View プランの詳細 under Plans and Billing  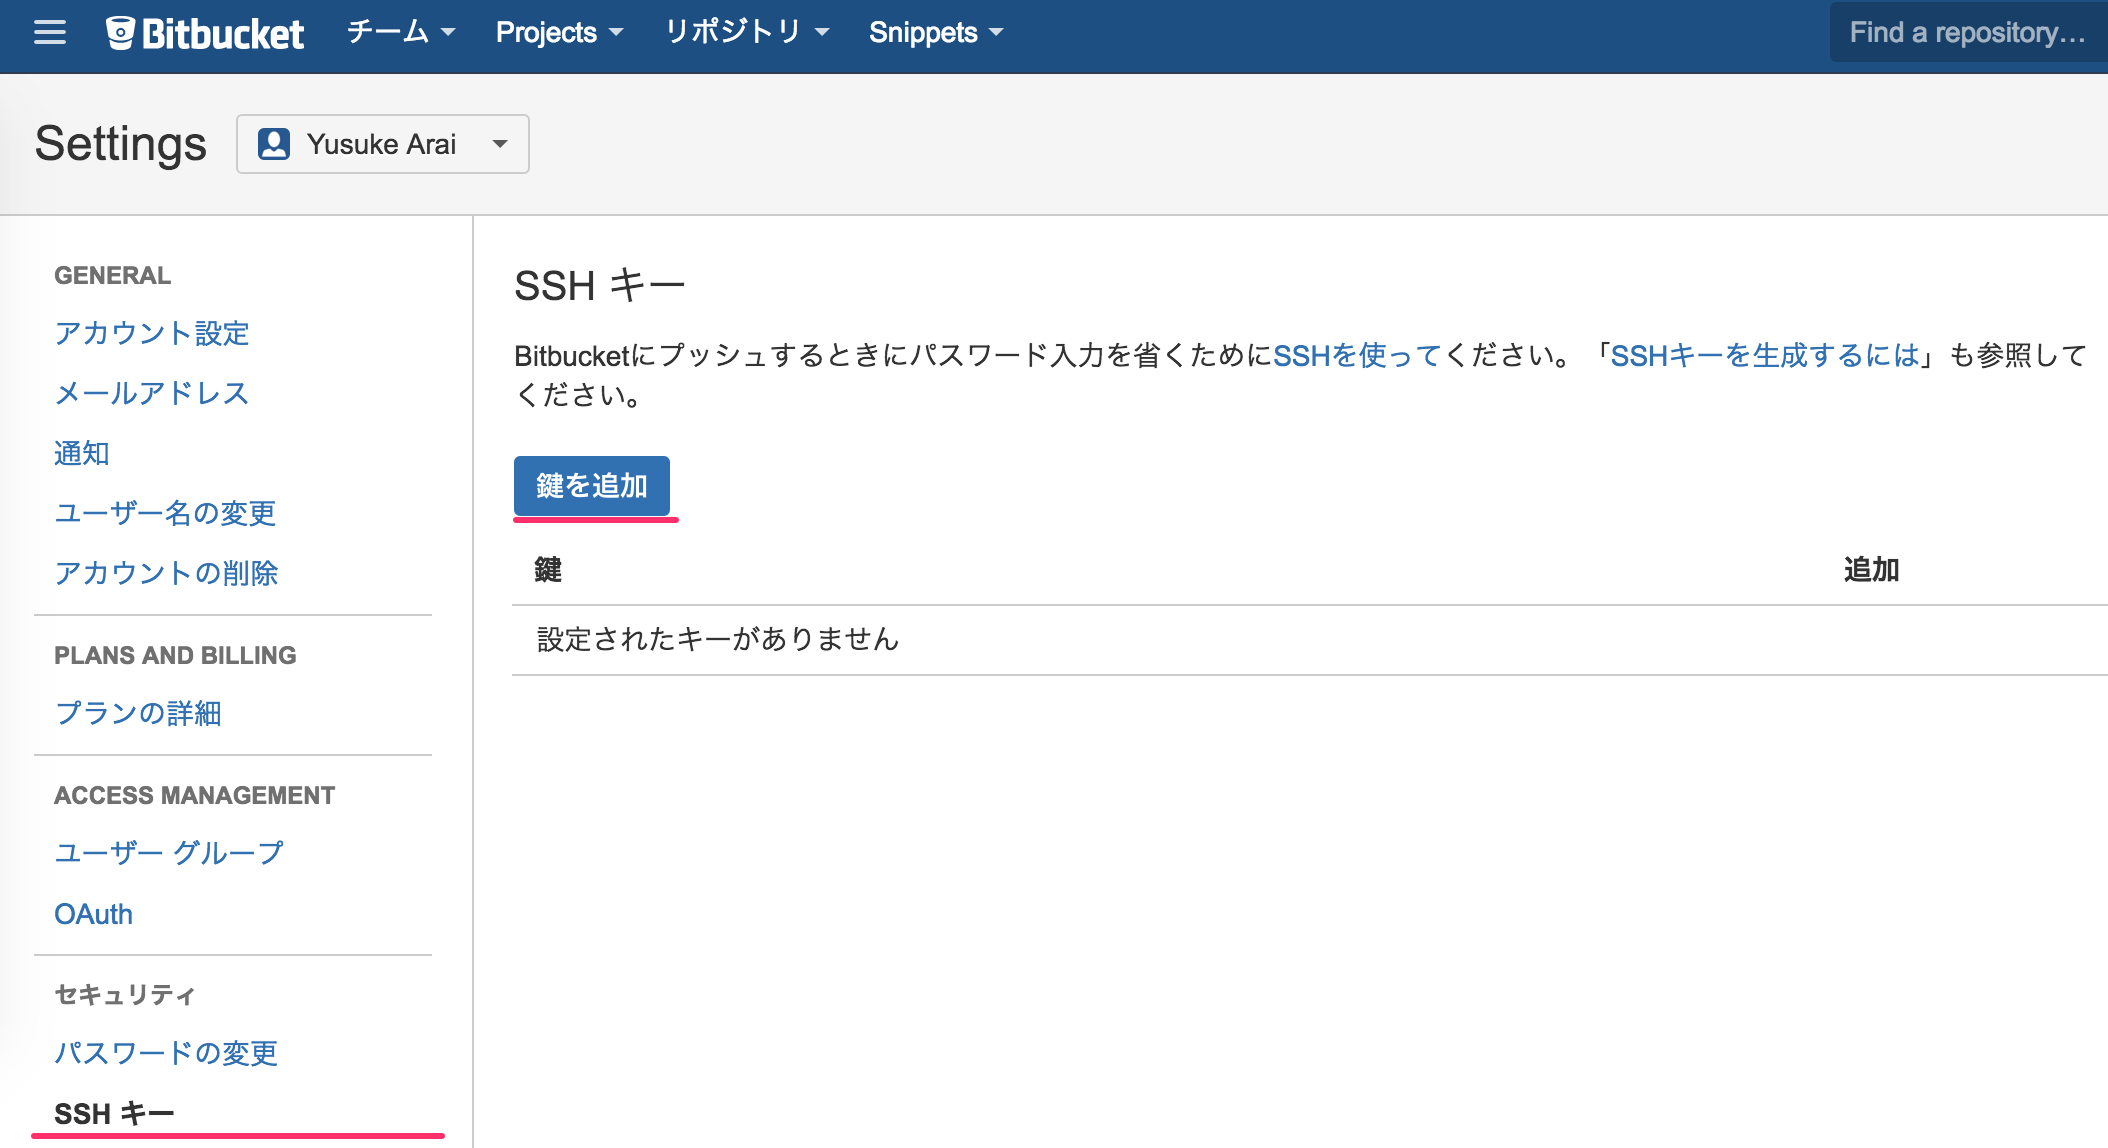138,713
